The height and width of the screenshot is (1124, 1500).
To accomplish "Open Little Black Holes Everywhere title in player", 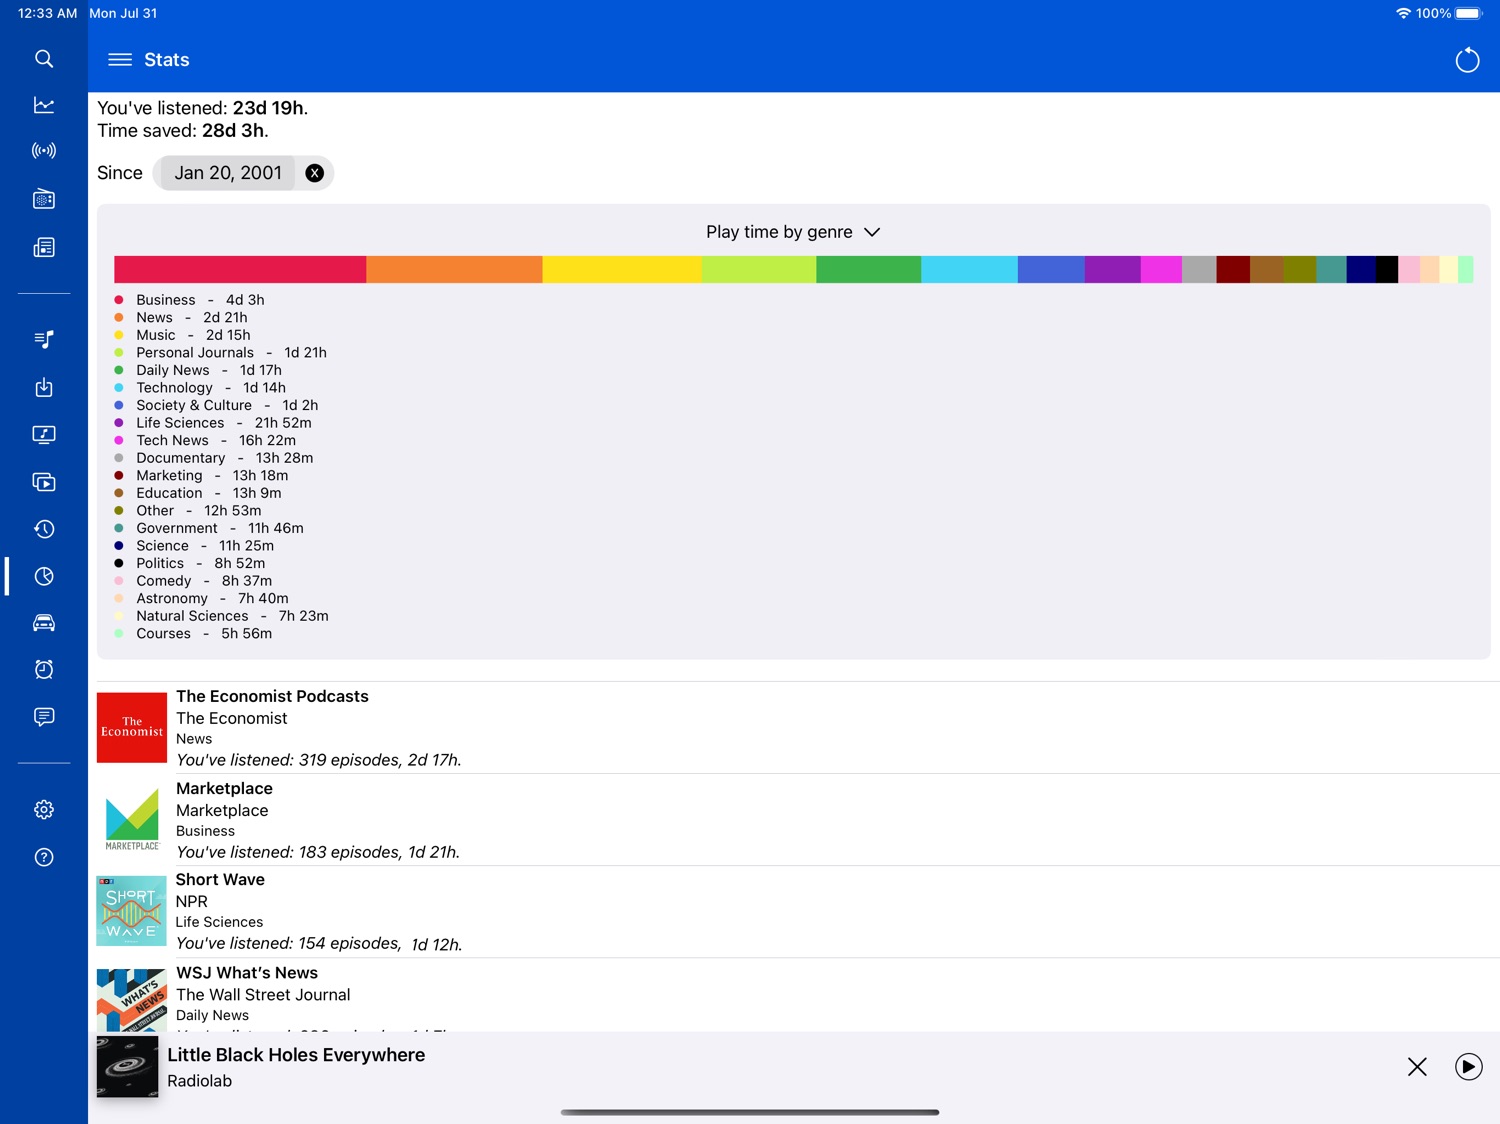I will click(x=296, y=1055).
